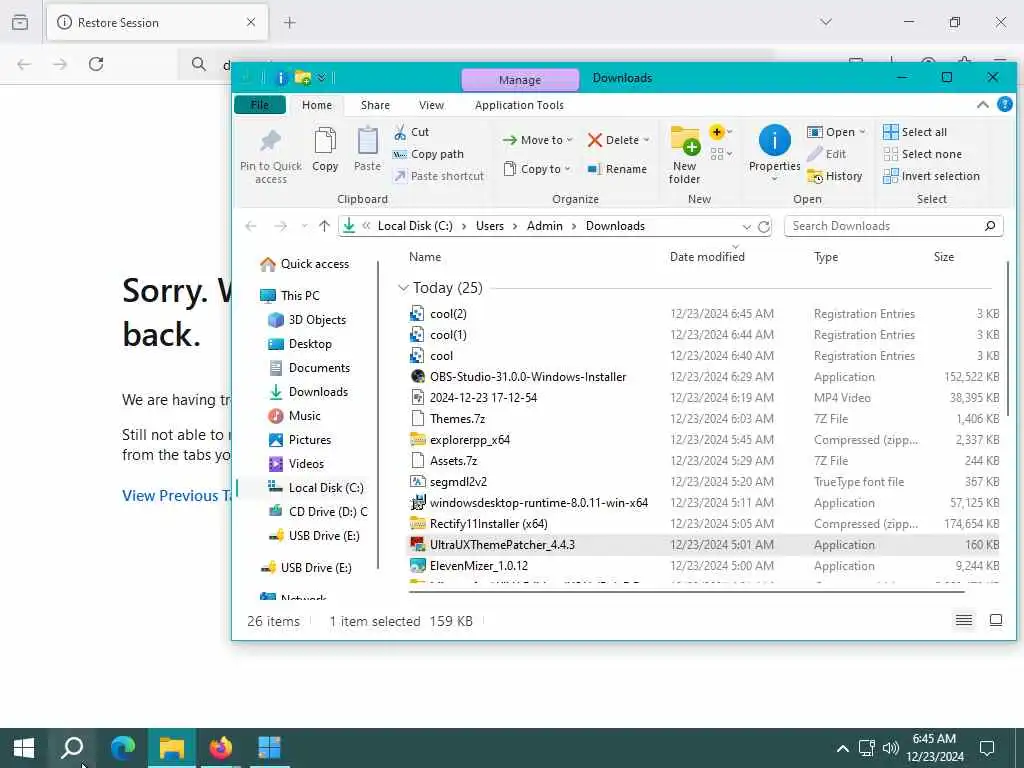
Task: Collapse the ribbon with chevron
Action: (982, 104)
